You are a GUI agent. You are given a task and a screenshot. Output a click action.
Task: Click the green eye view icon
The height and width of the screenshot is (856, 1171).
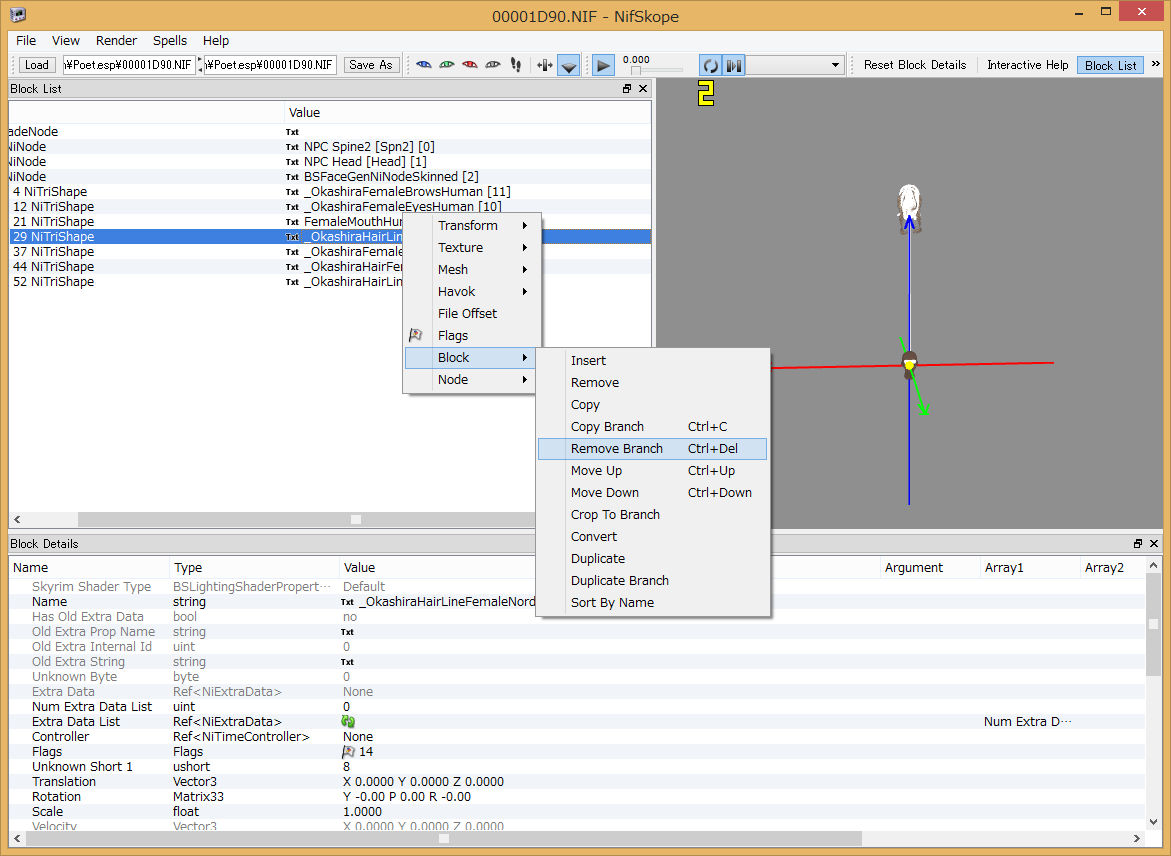click(x=447, y=65)
